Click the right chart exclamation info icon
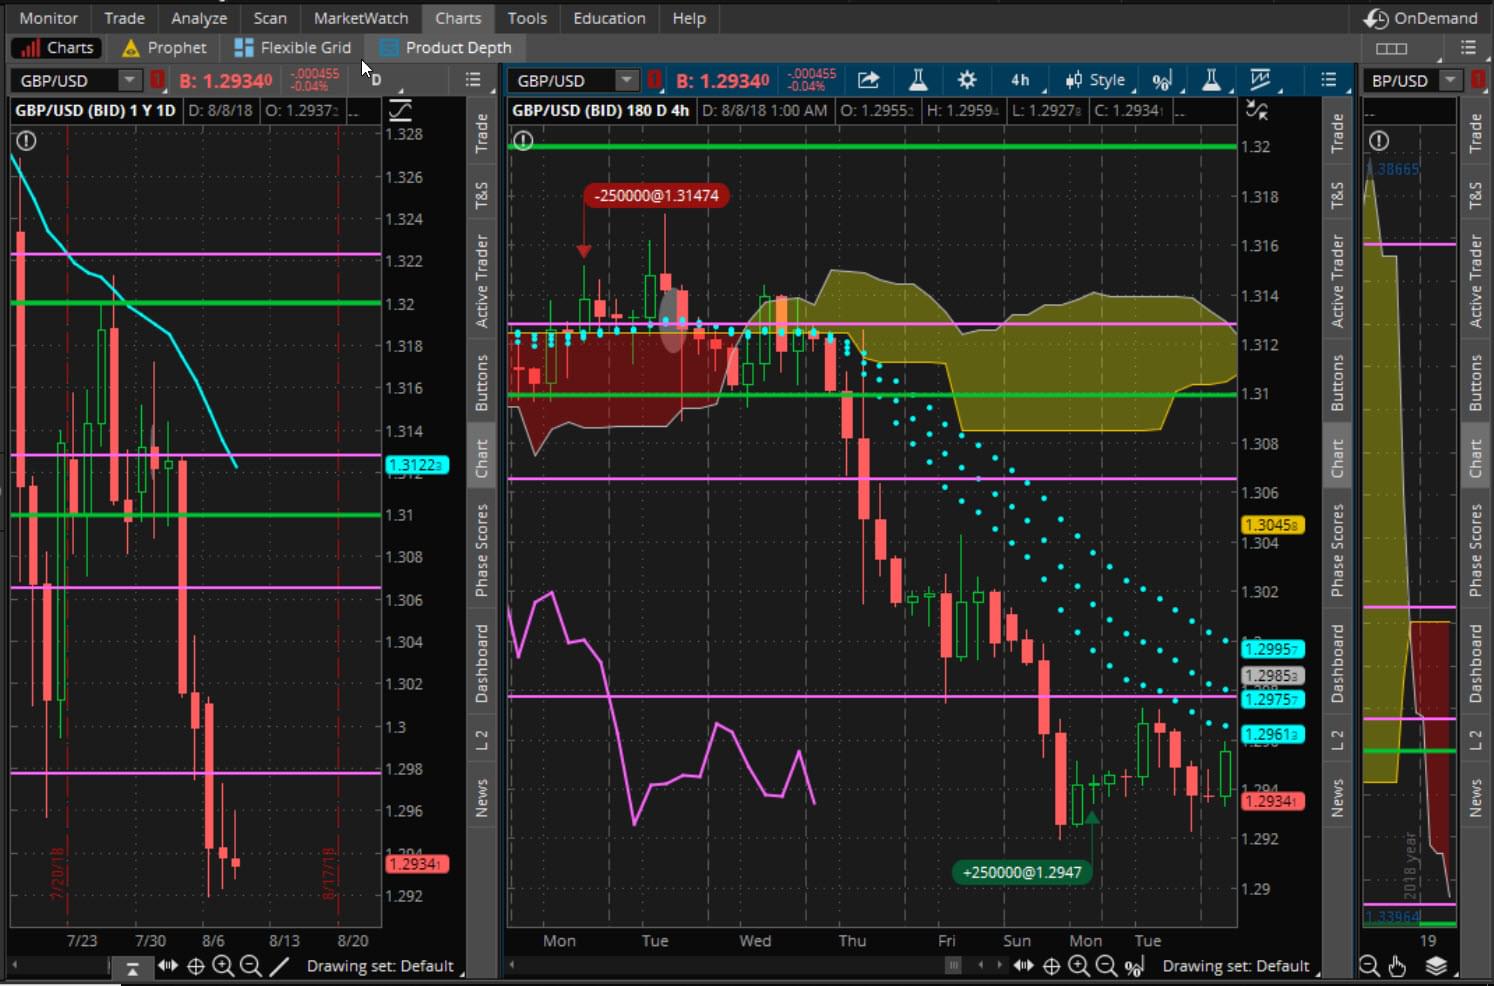 click(1379, 141)
